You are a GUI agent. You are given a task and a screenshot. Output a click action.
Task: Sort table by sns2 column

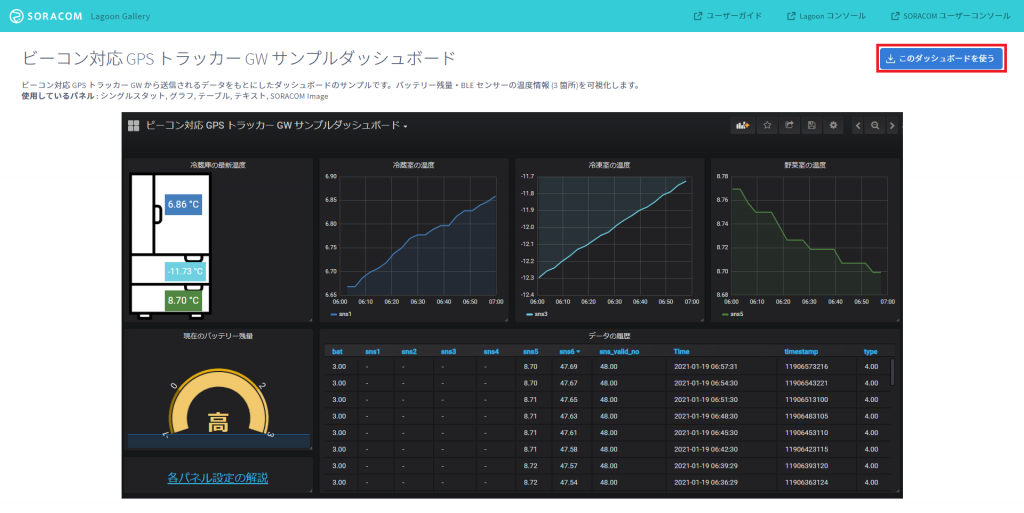(409, 351)
